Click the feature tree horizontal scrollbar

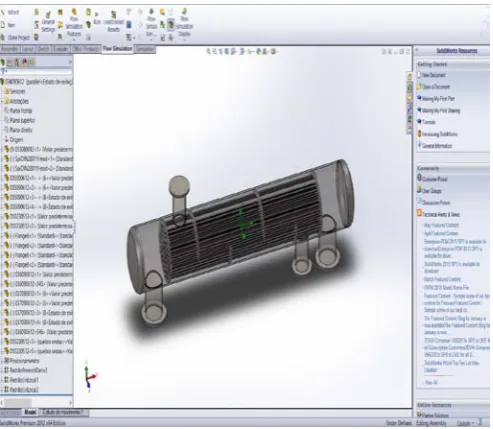click(x=36, y=402)
